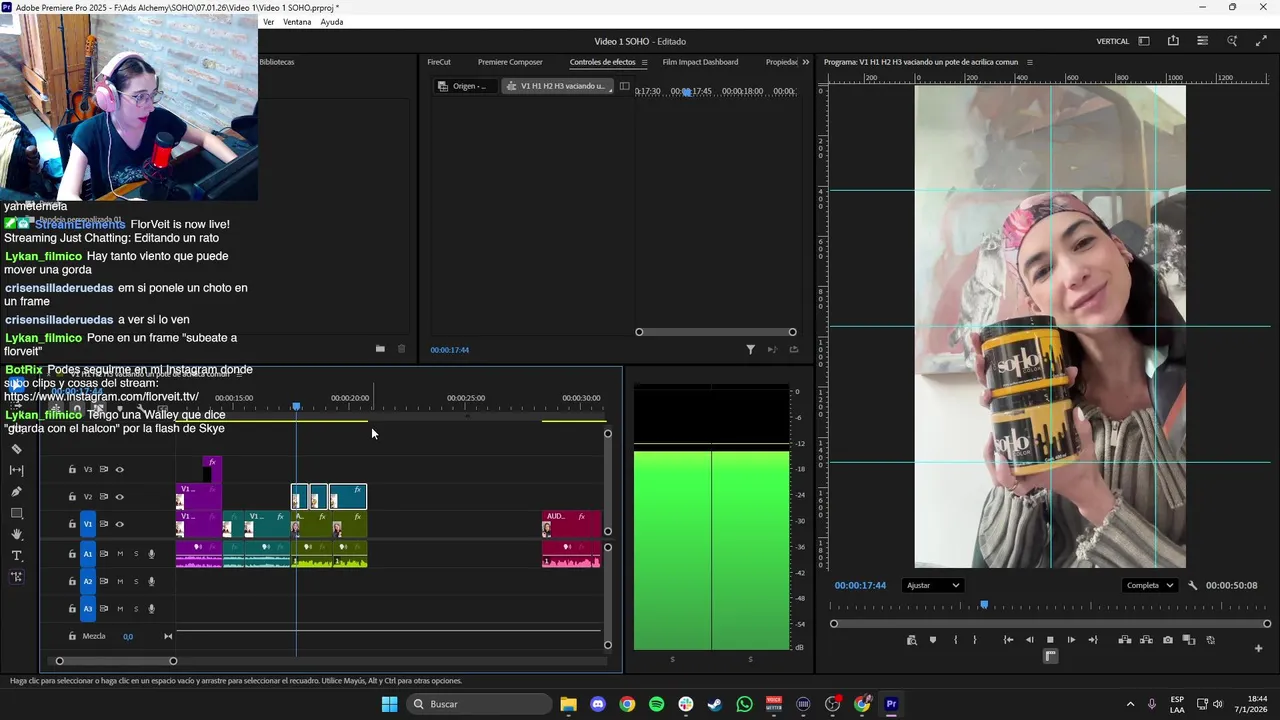Switch to the FireCut tab
1280x720 pixels.
point(439,62)
